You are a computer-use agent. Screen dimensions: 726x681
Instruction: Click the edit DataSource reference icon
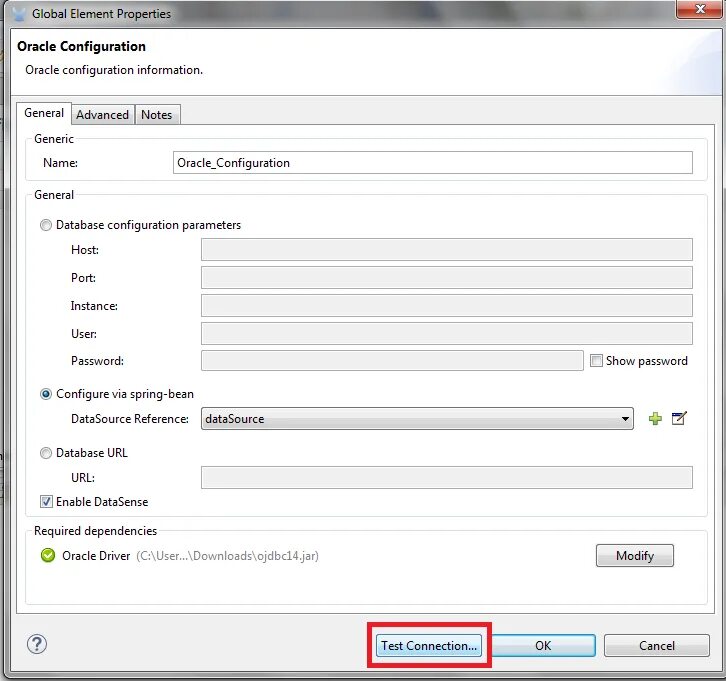point(679,419)
